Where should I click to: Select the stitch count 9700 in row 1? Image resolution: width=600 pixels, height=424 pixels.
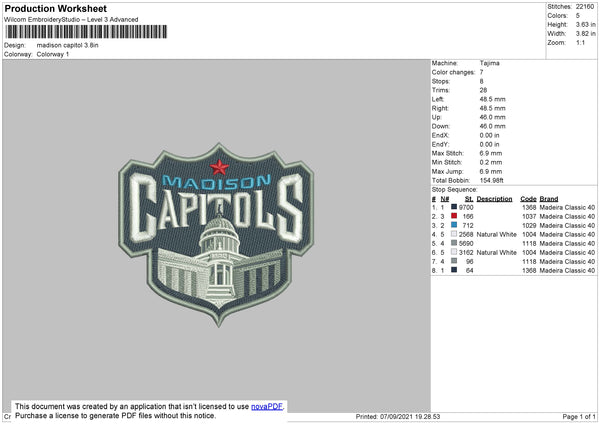[466, 207]
